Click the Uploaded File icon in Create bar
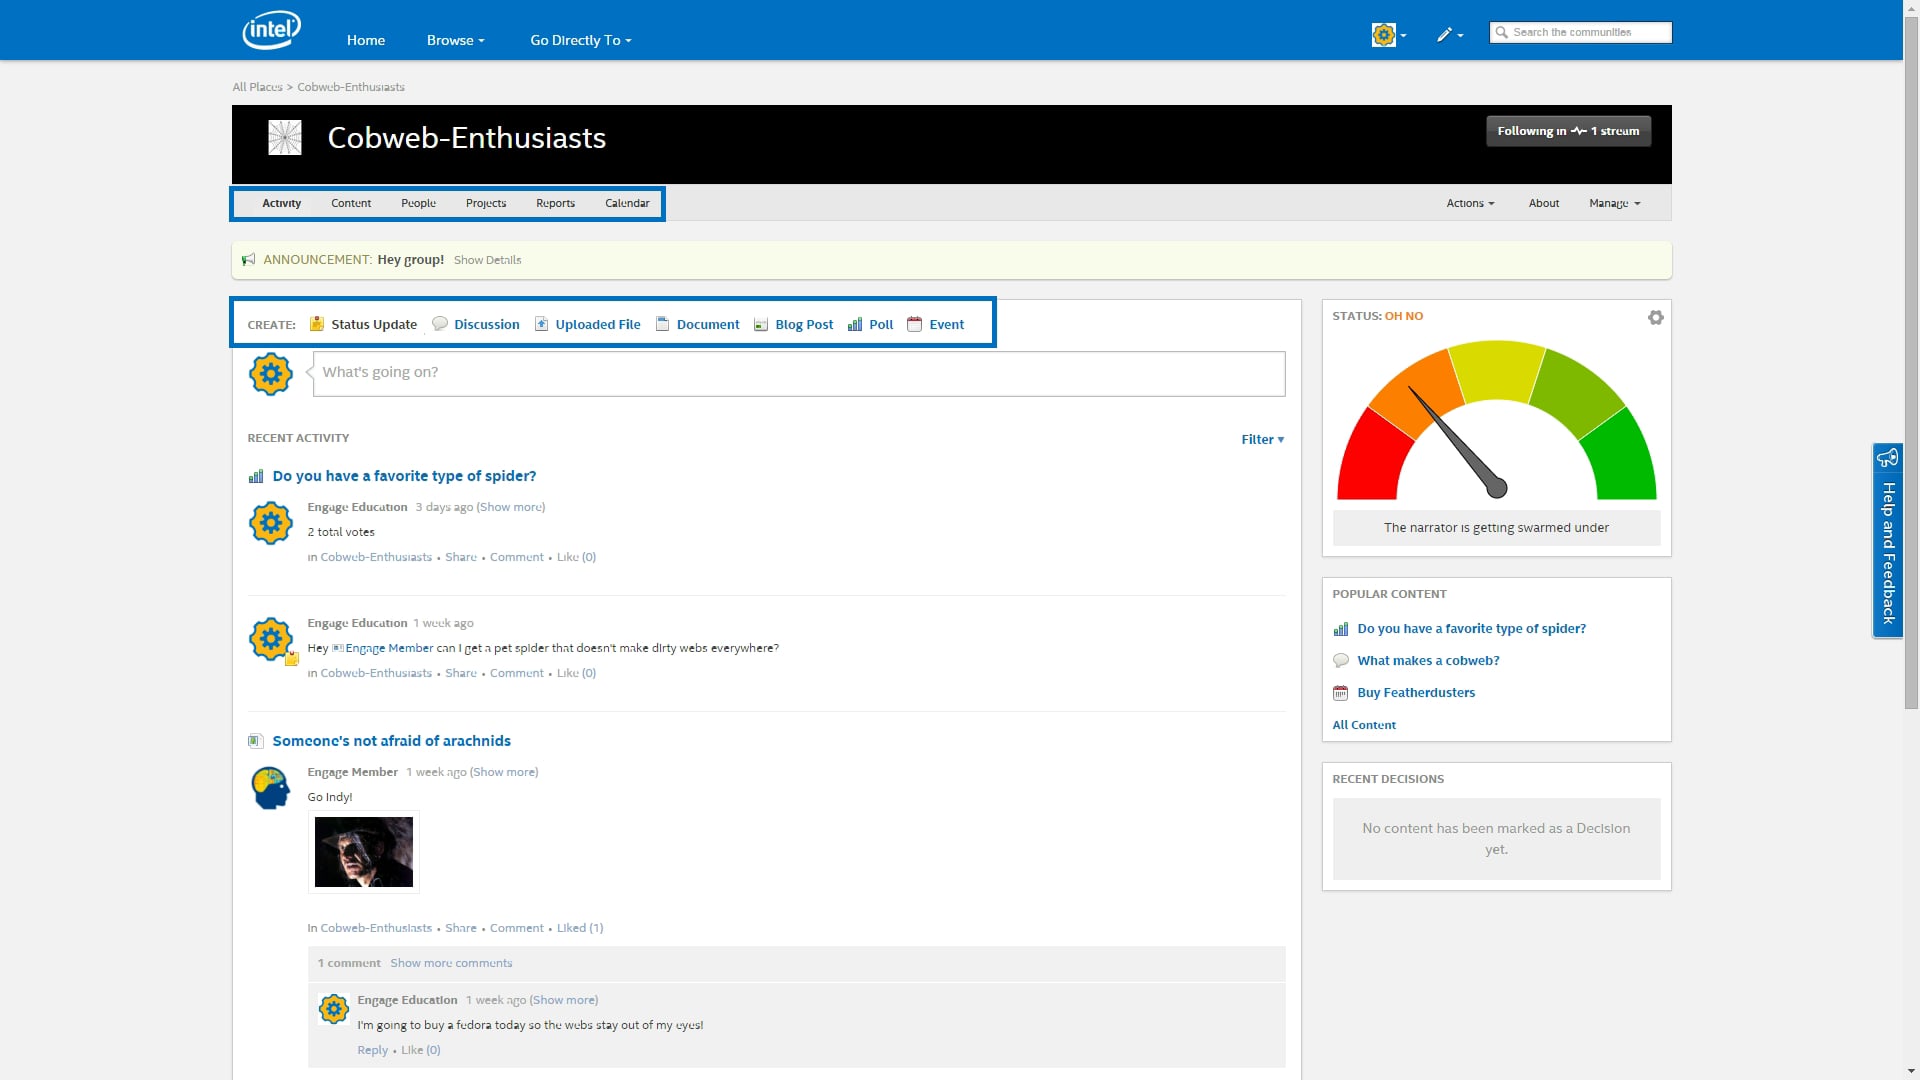Image resolution: width=1920 pixels, height=1080 pixels. (541, 324)
